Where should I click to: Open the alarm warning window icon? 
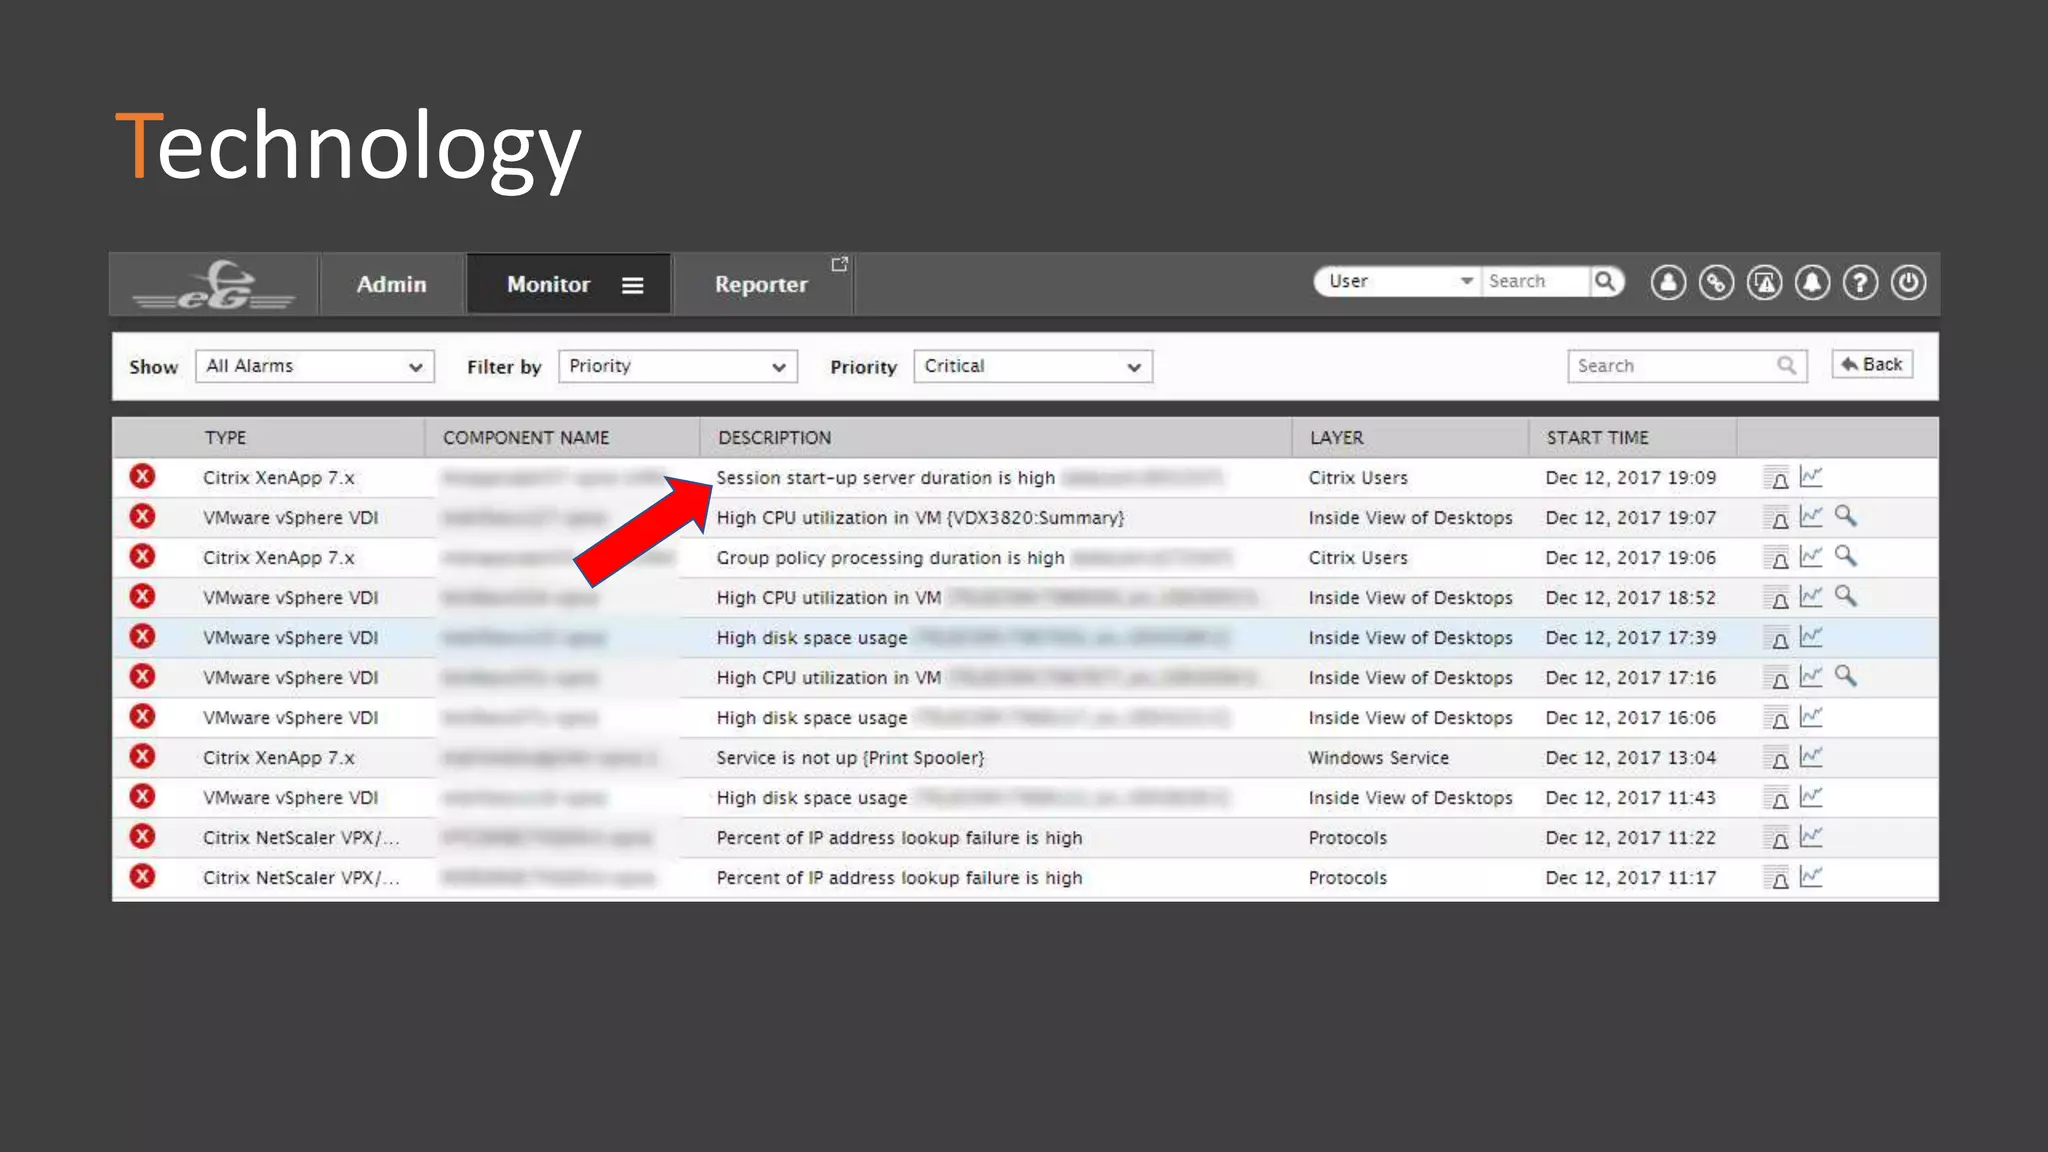1764,283
